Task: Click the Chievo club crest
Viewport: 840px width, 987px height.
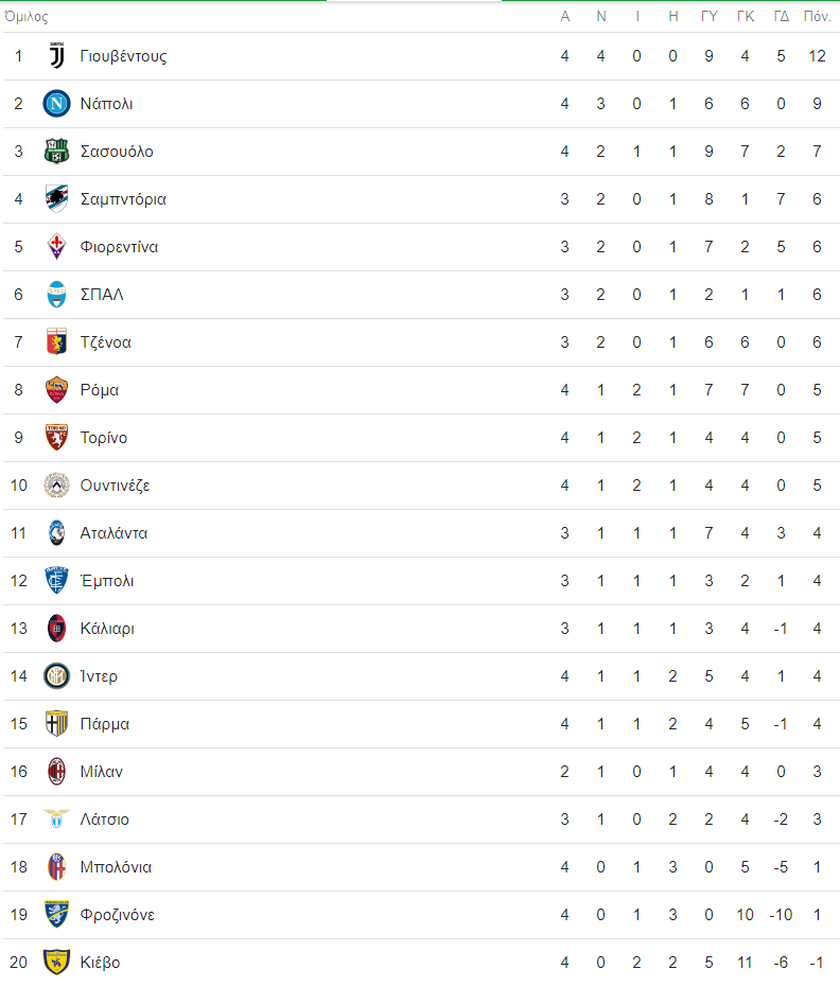Action: (x=57, y=962)
